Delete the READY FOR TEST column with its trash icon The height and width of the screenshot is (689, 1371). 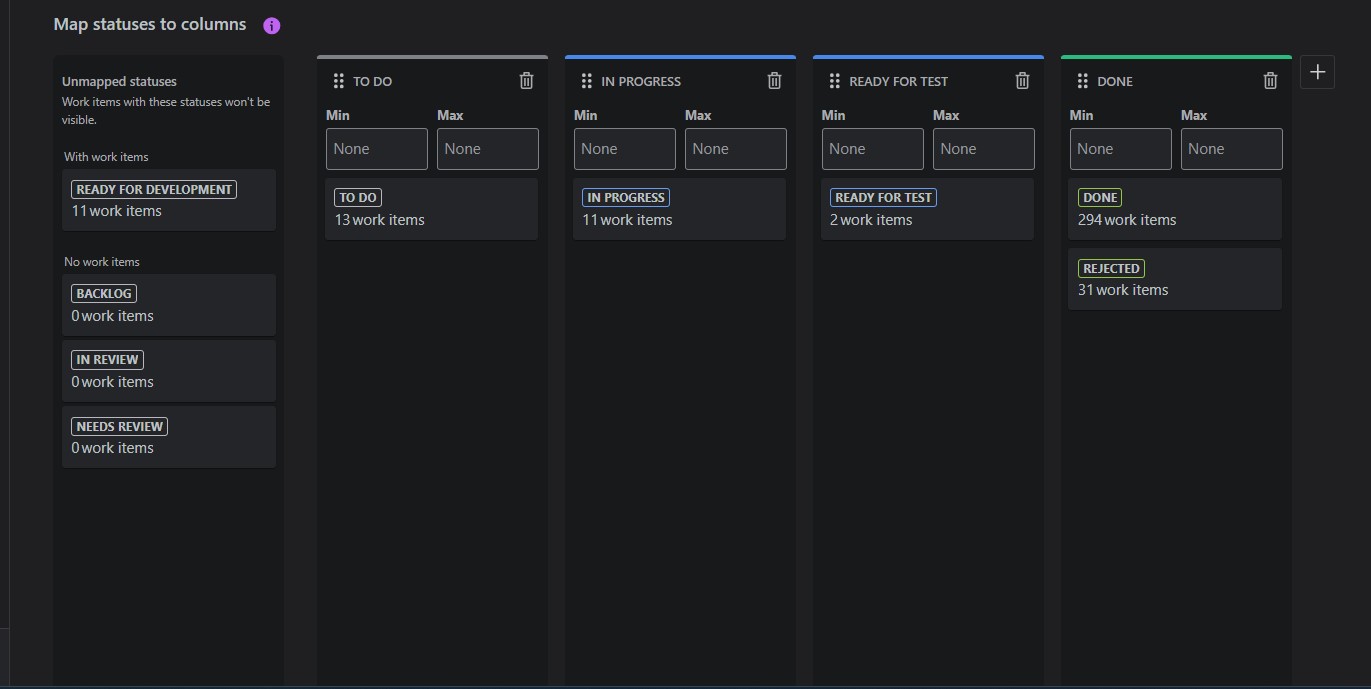pyautogui.click(x=1022, y=81)
